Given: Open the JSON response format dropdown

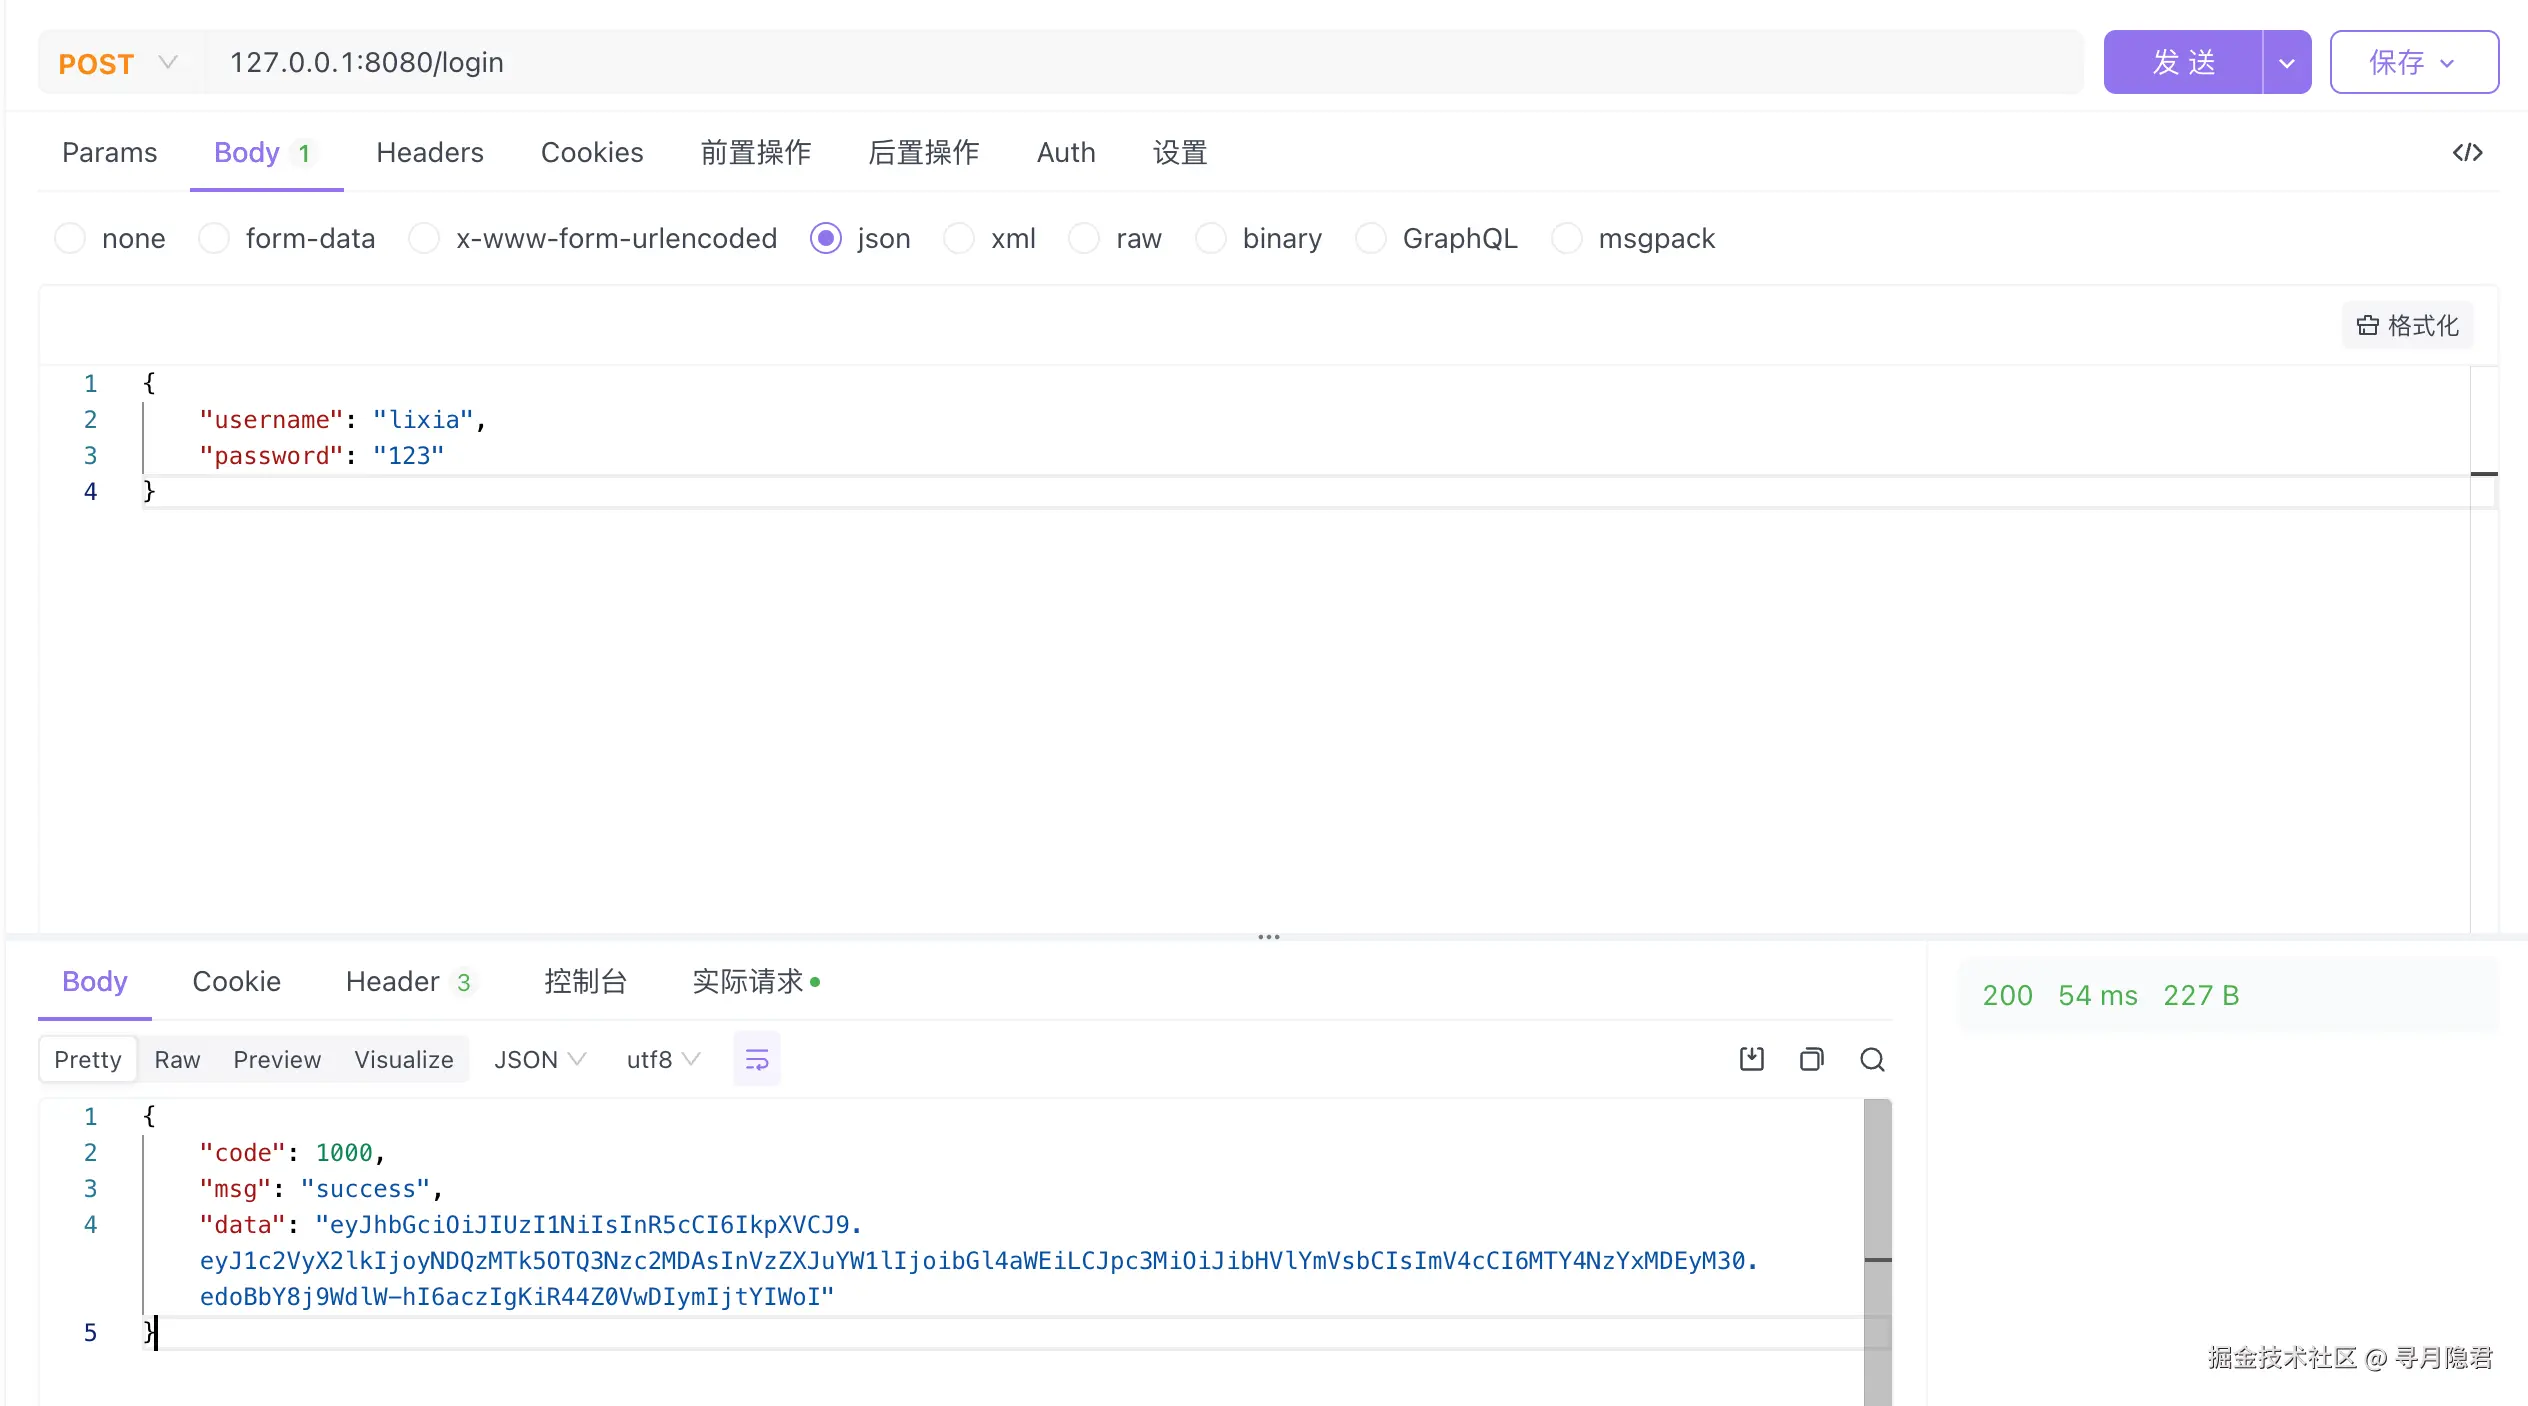Looking at the screenshot, I should pyautogui.click(x=540, y=1059).
